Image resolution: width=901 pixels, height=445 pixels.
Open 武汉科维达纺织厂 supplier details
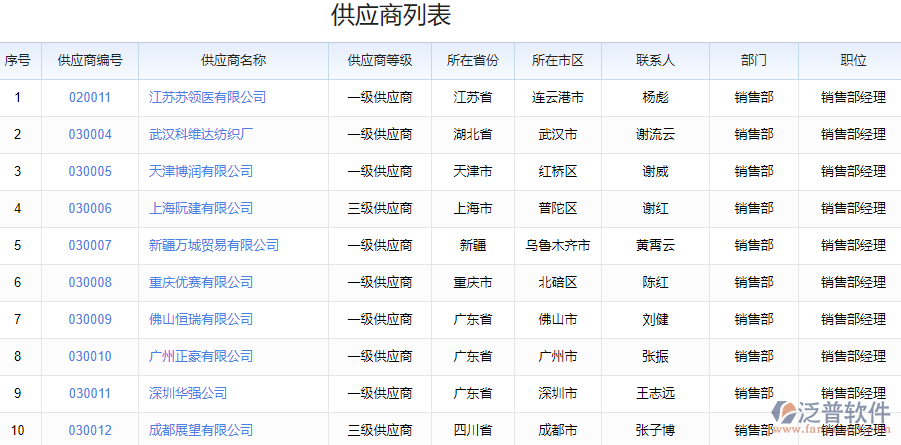201,135
